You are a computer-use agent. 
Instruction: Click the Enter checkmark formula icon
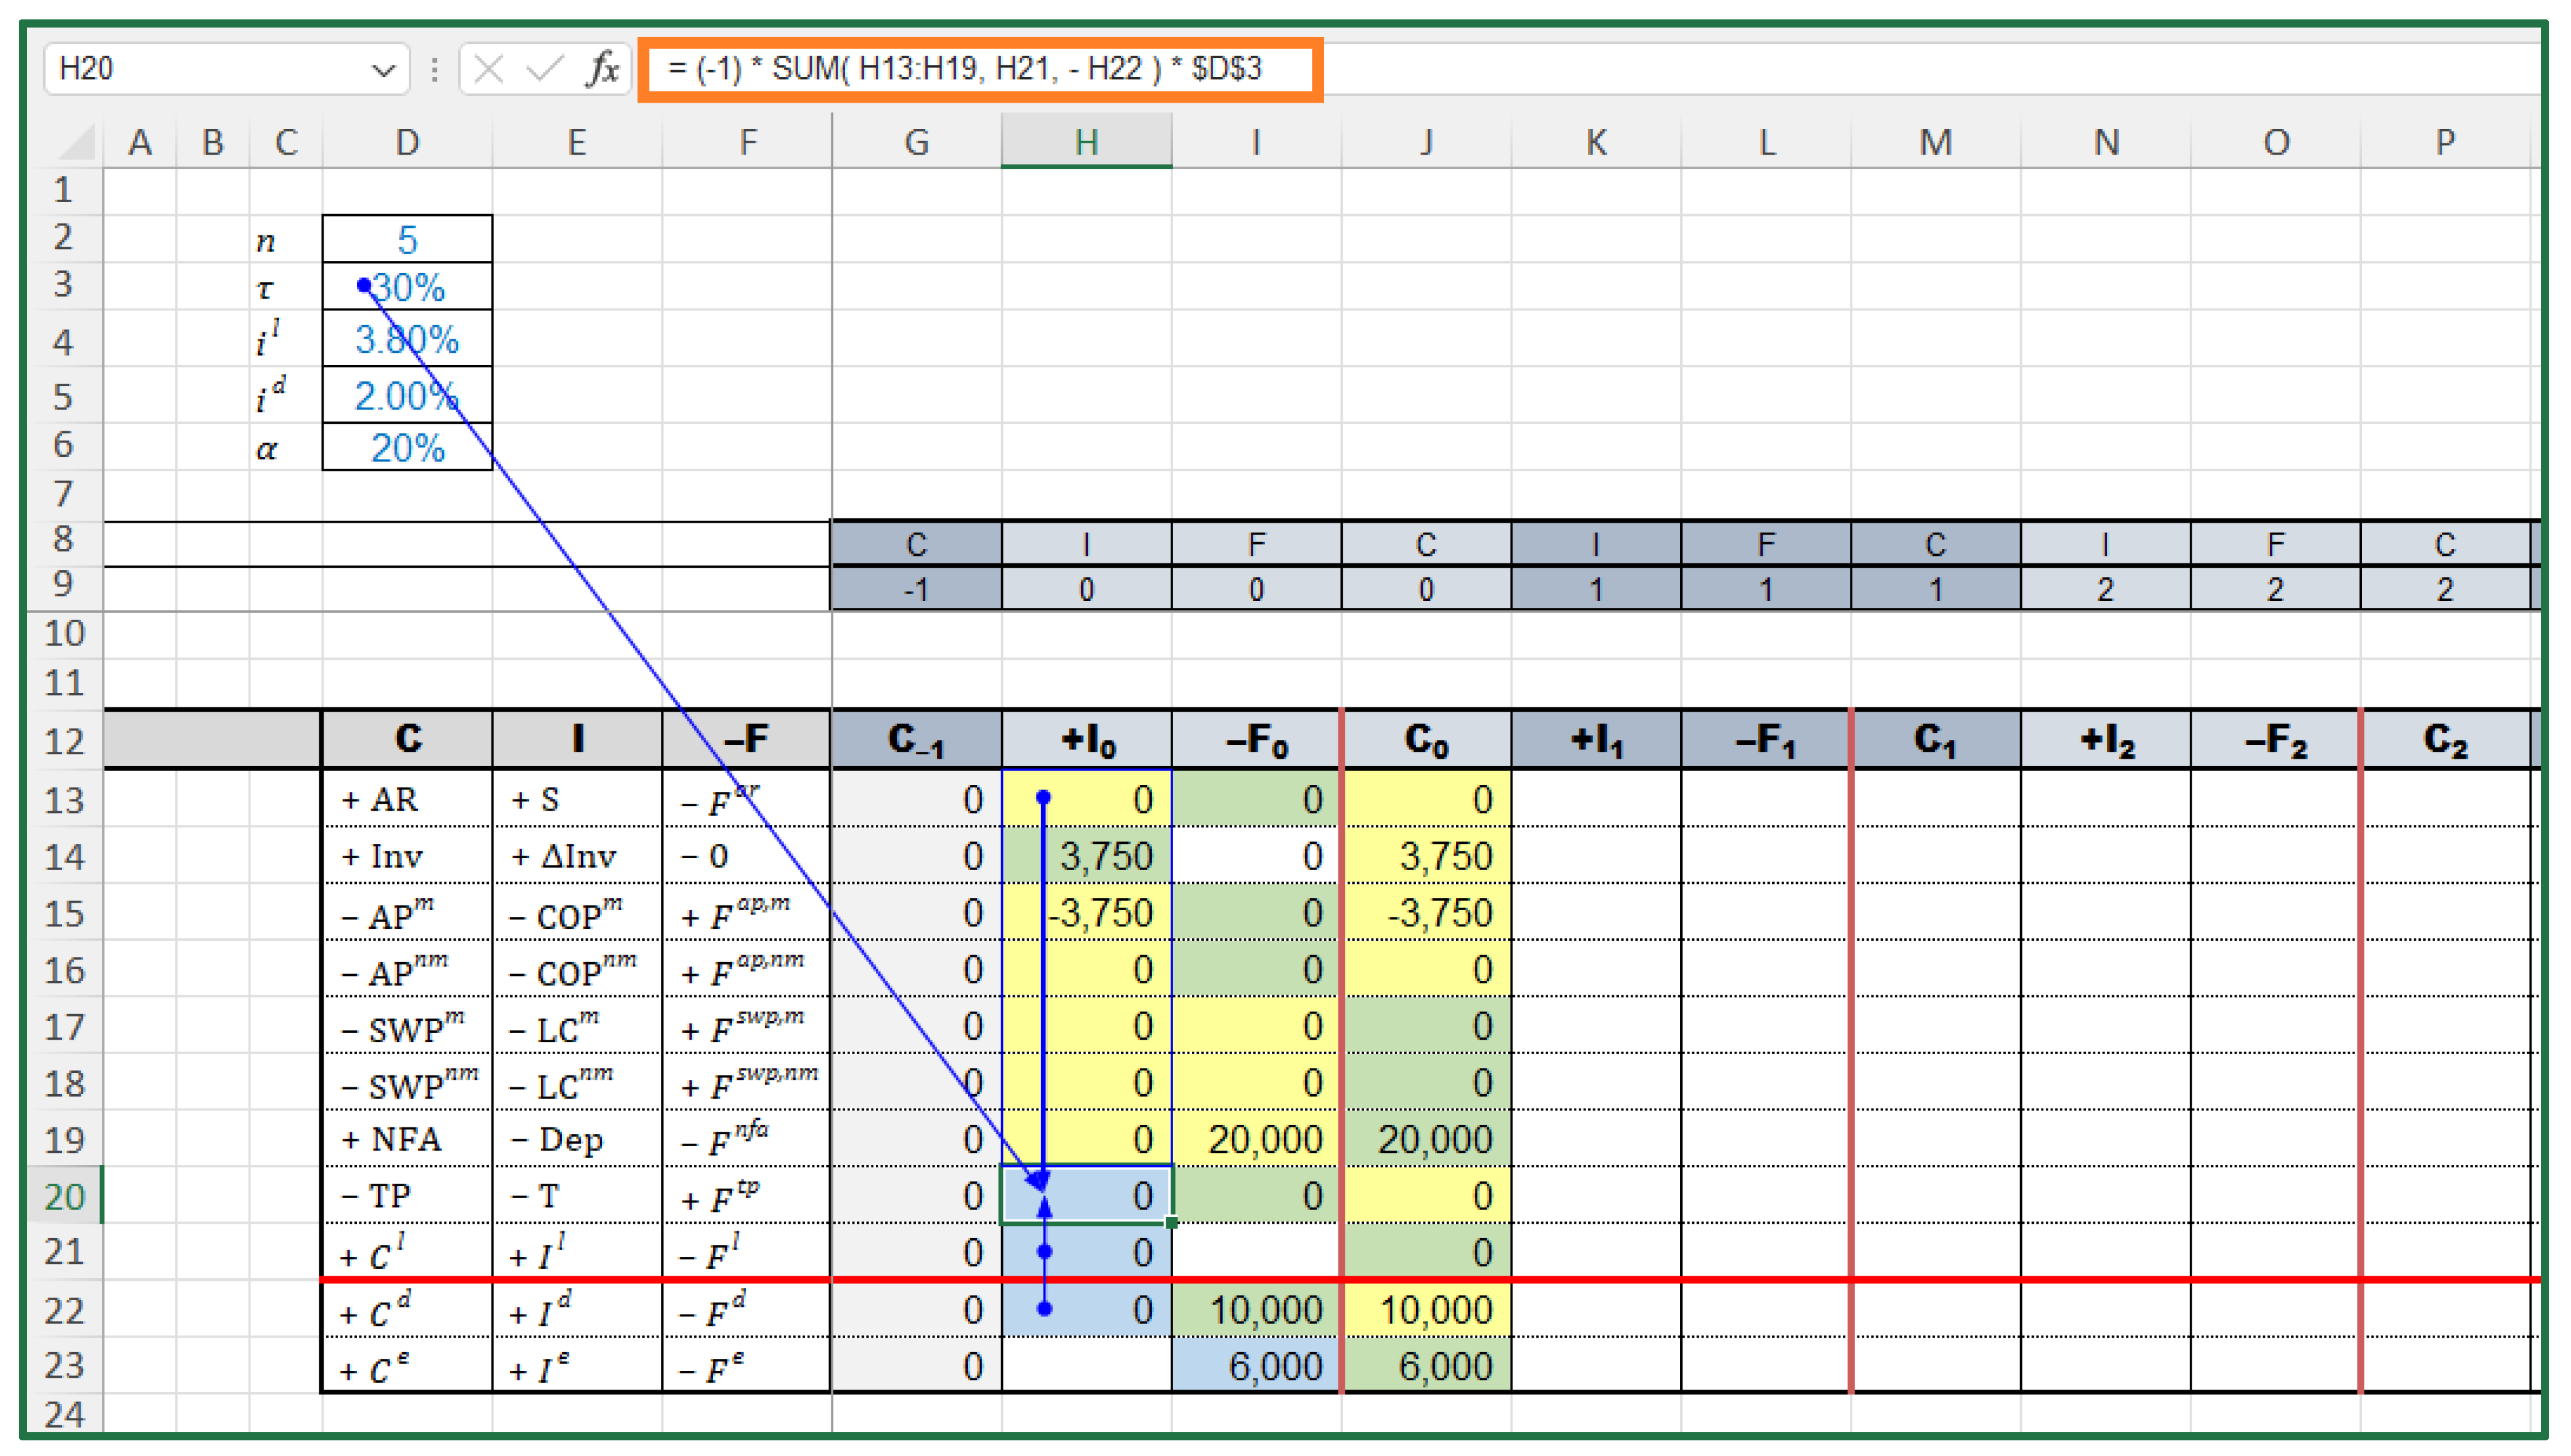point(545,69)
